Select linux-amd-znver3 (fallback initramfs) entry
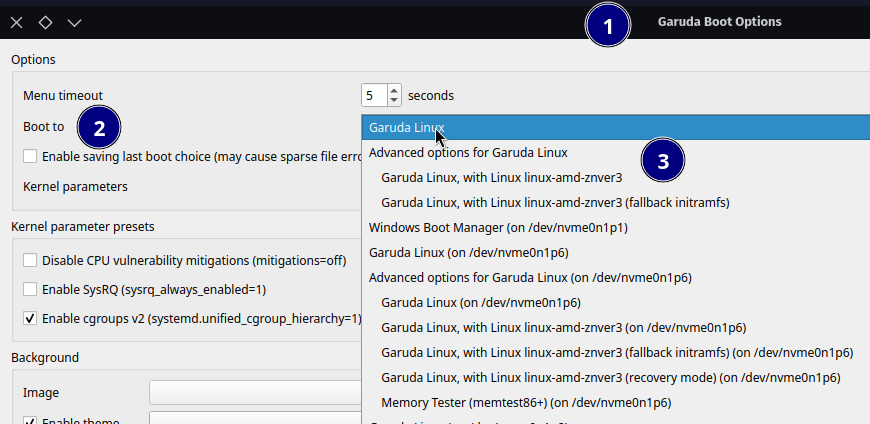The width and height of the screenshot is (870, 424). click(616, 203)
